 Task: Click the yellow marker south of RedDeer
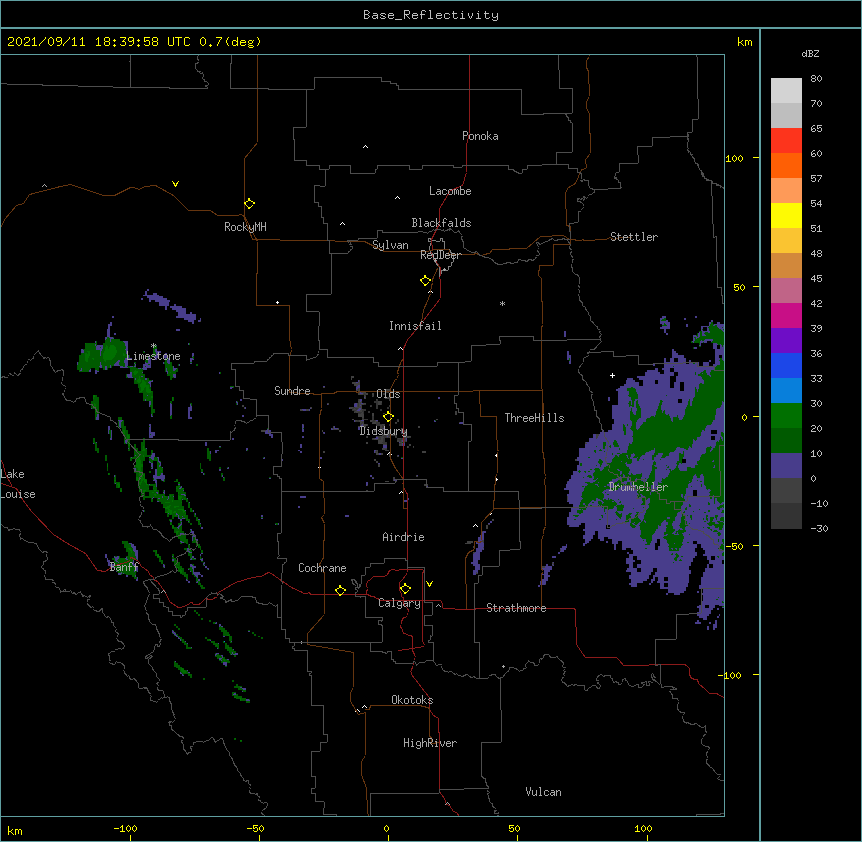tap(425, 281)
